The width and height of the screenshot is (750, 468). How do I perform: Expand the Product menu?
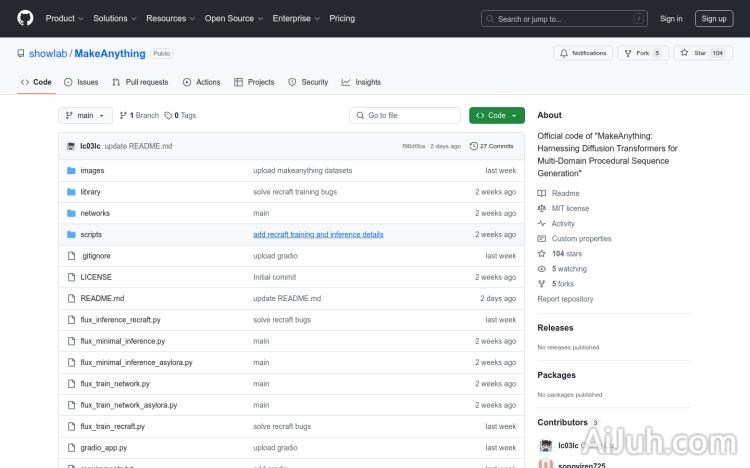63,18
